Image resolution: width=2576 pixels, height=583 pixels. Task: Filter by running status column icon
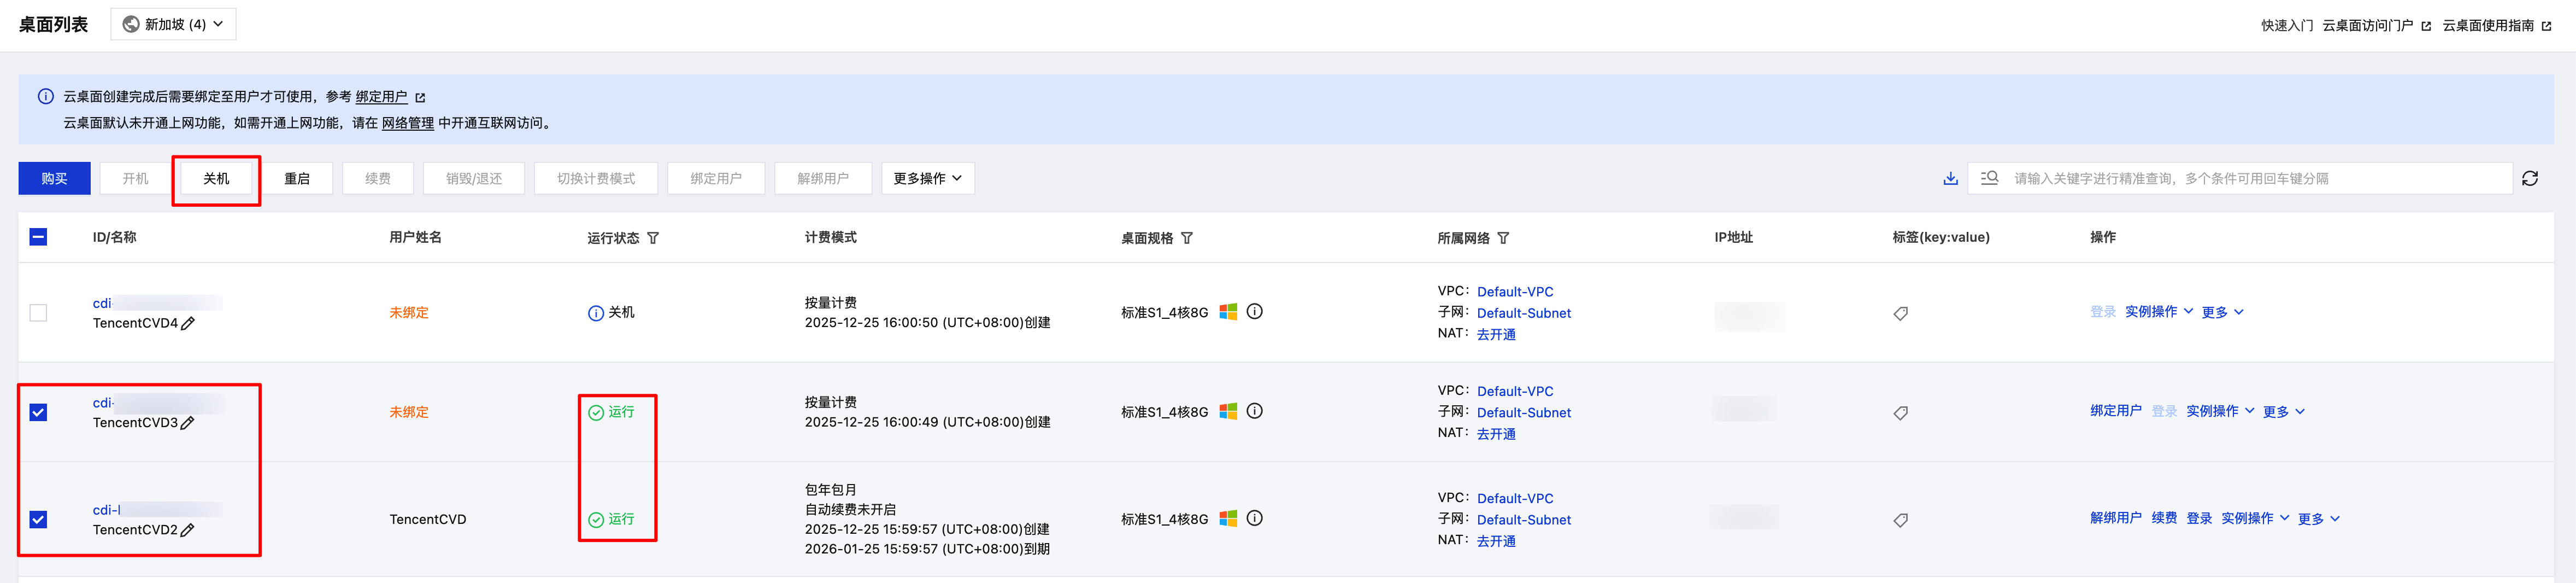pyautogui.click(x=653, y=238)
